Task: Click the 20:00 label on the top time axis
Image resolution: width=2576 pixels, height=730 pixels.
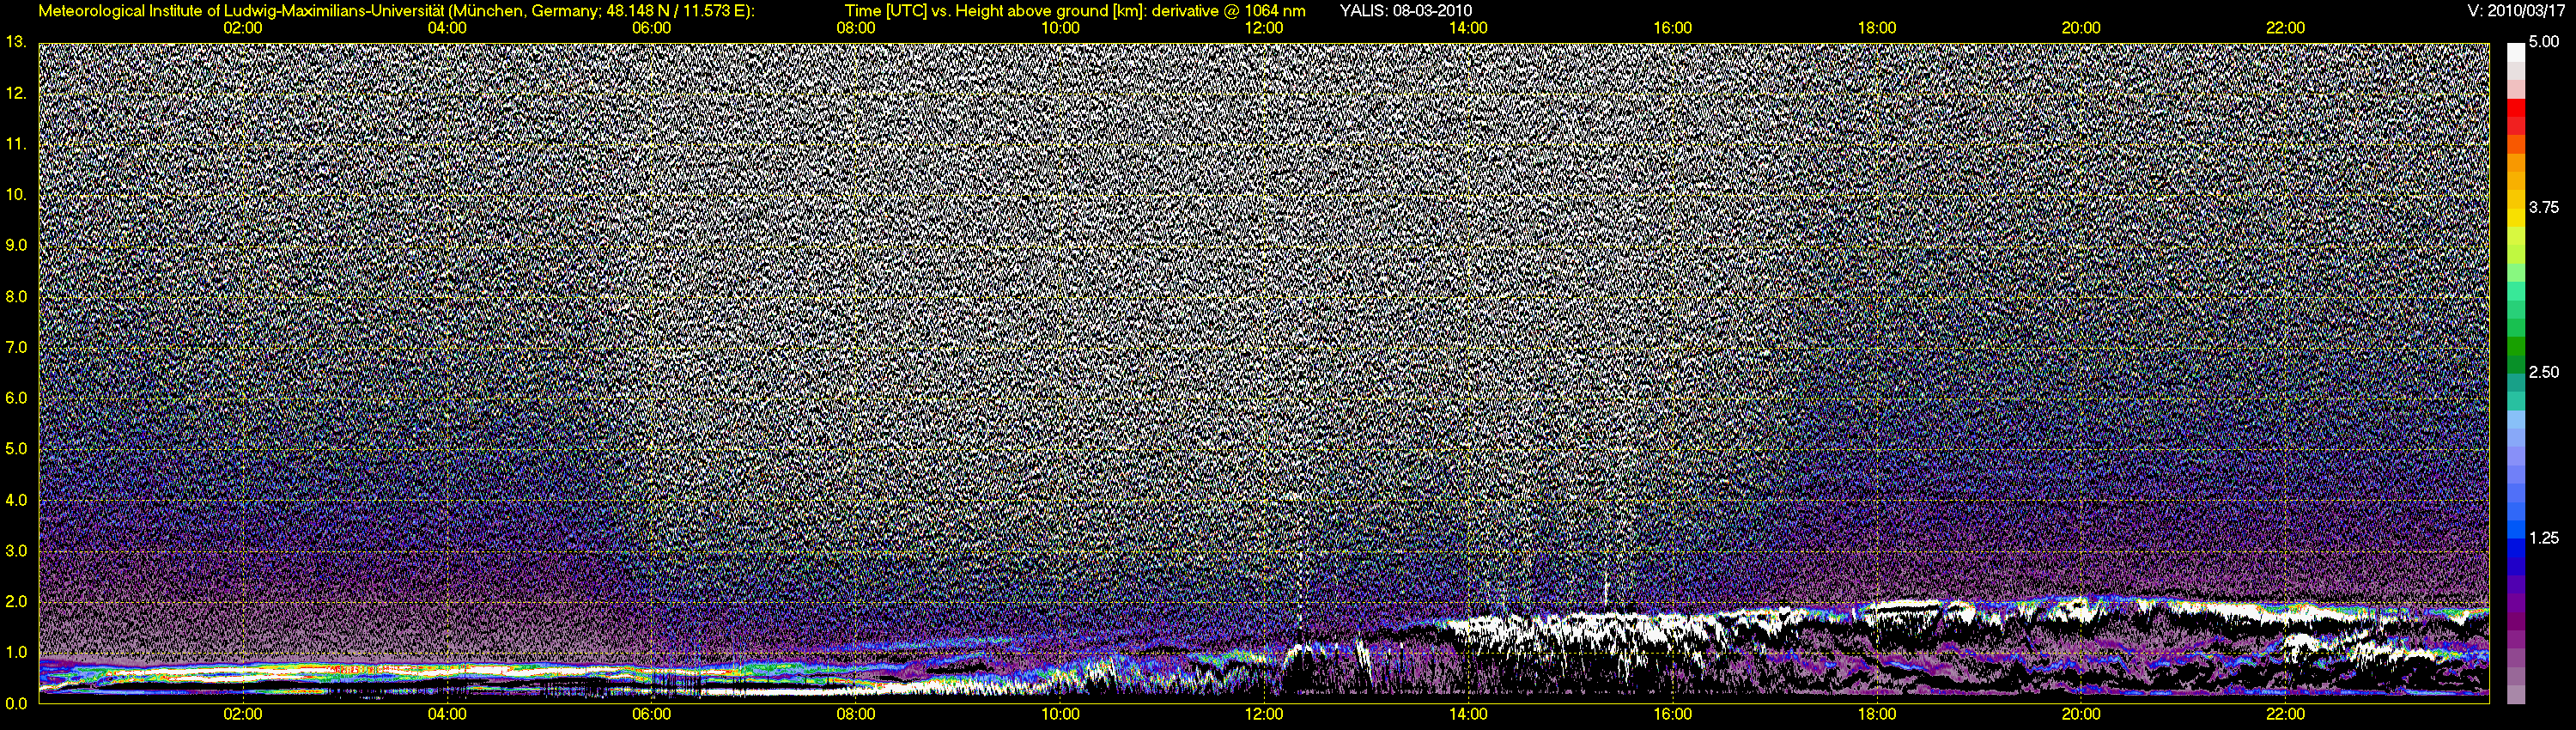Action: tap(2081, 28)
